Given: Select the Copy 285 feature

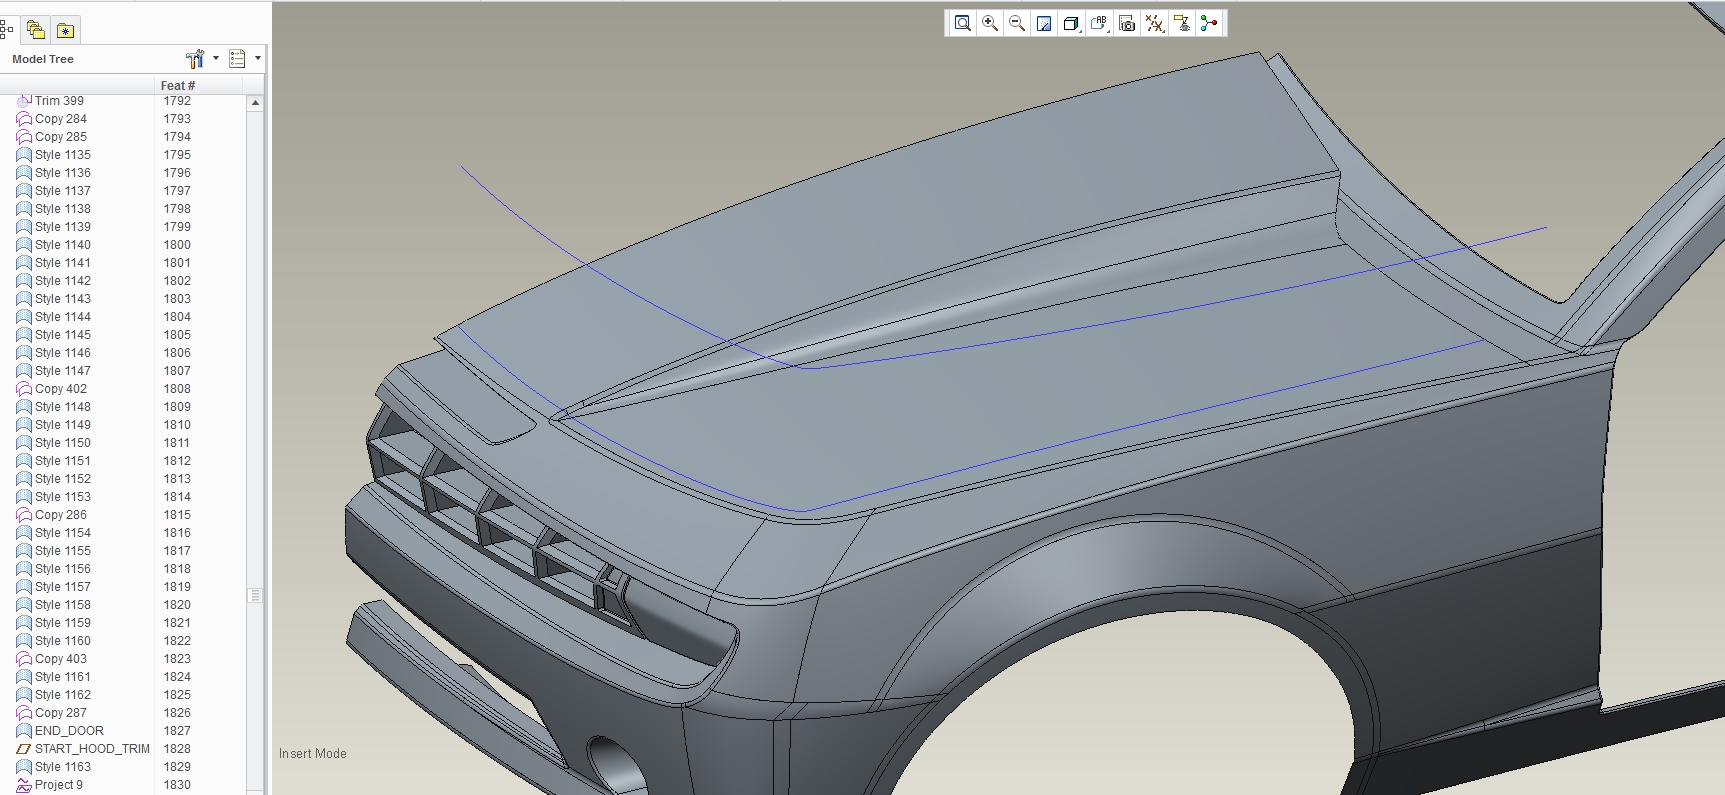Looking at the screenshot, I should click(61, 137).
